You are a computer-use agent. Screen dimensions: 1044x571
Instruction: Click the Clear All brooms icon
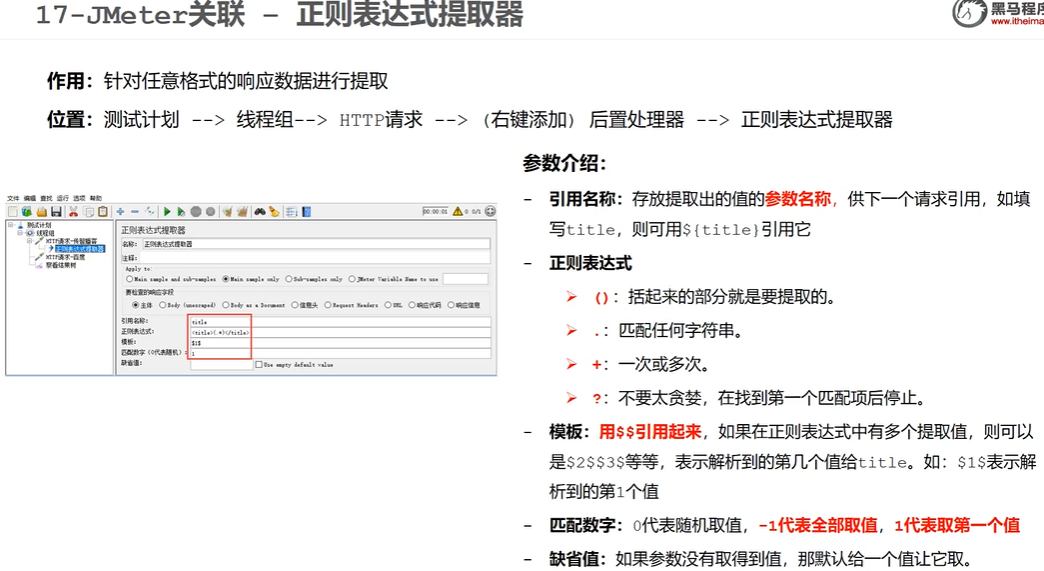pyautogui.click(x=242, y=212)
